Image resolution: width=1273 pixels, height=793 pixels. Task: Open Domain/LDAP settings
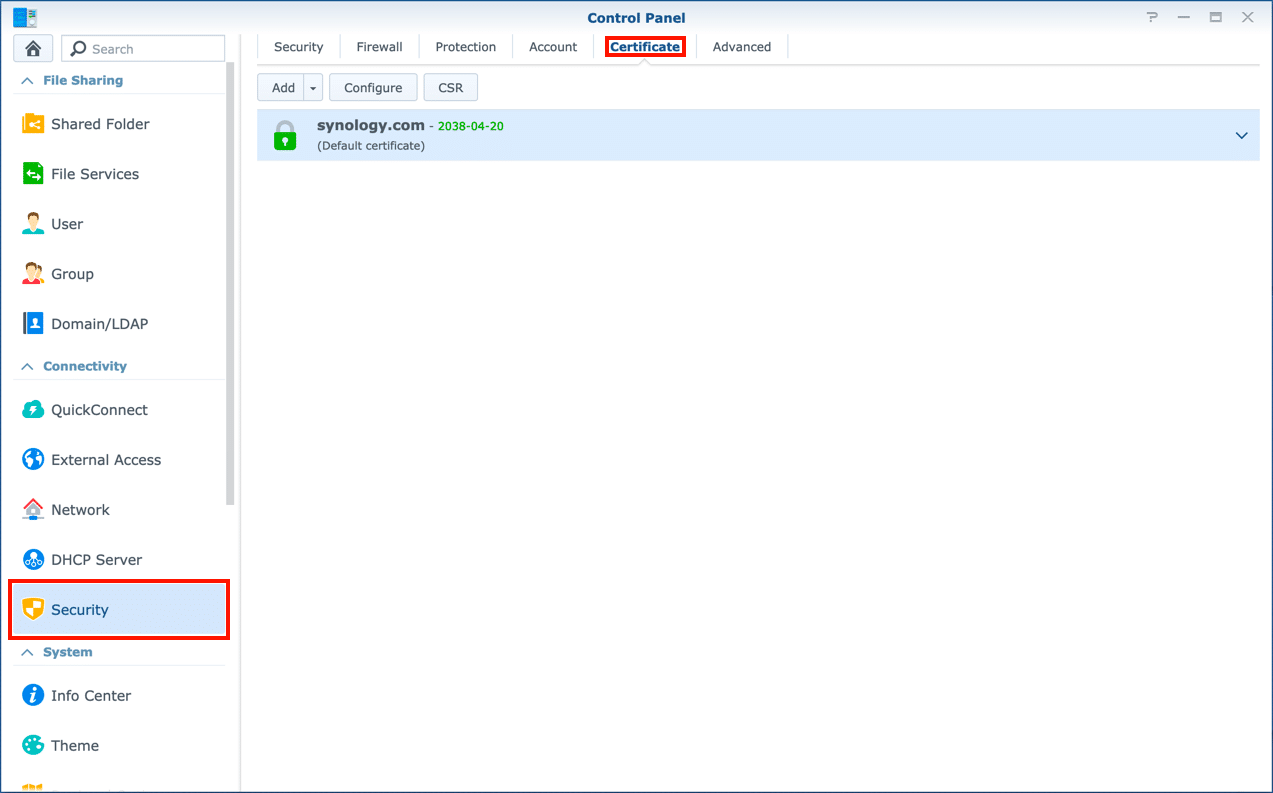pyautogui.click(x=99, y=324)
